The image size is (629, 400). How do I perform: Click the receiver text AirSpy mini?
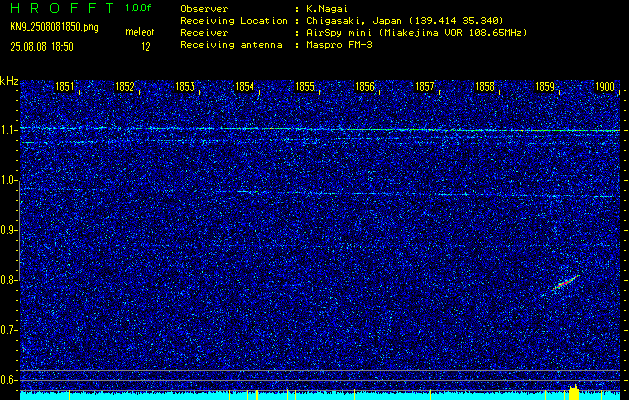340,32
